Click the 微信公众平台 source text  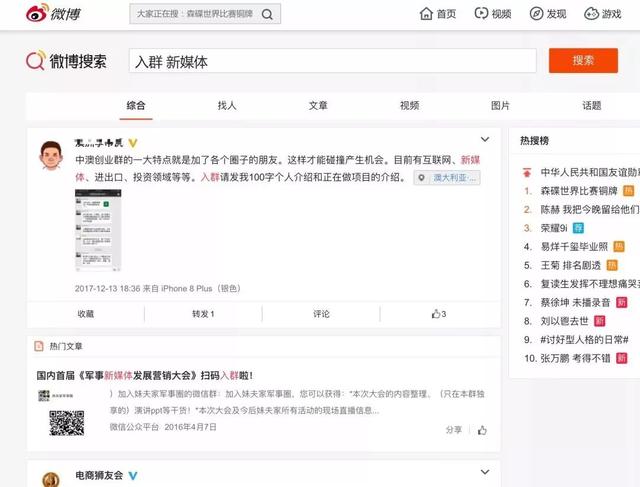(134, 427)
